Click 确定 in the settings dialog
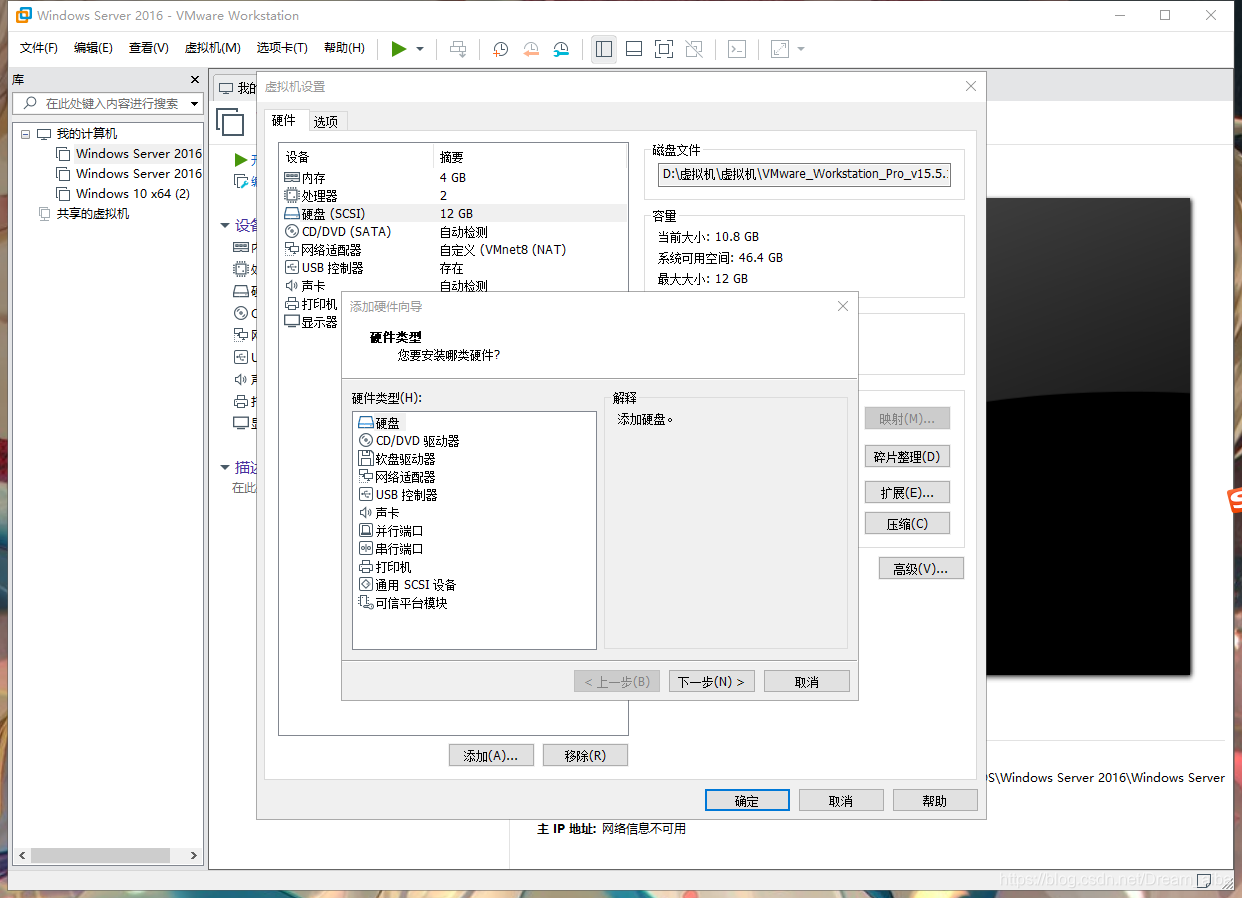The width and height of the screenshot is (1242, 898). [747, 801]
